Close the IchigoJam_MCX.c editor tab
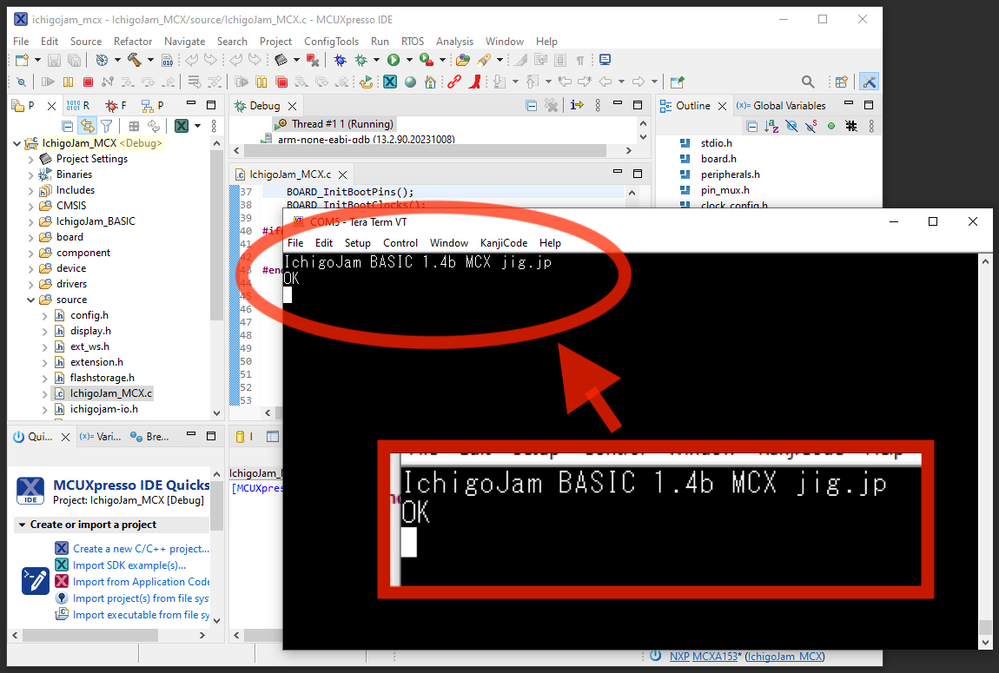This screenshot has width=999, height=673. click(343, 175)
